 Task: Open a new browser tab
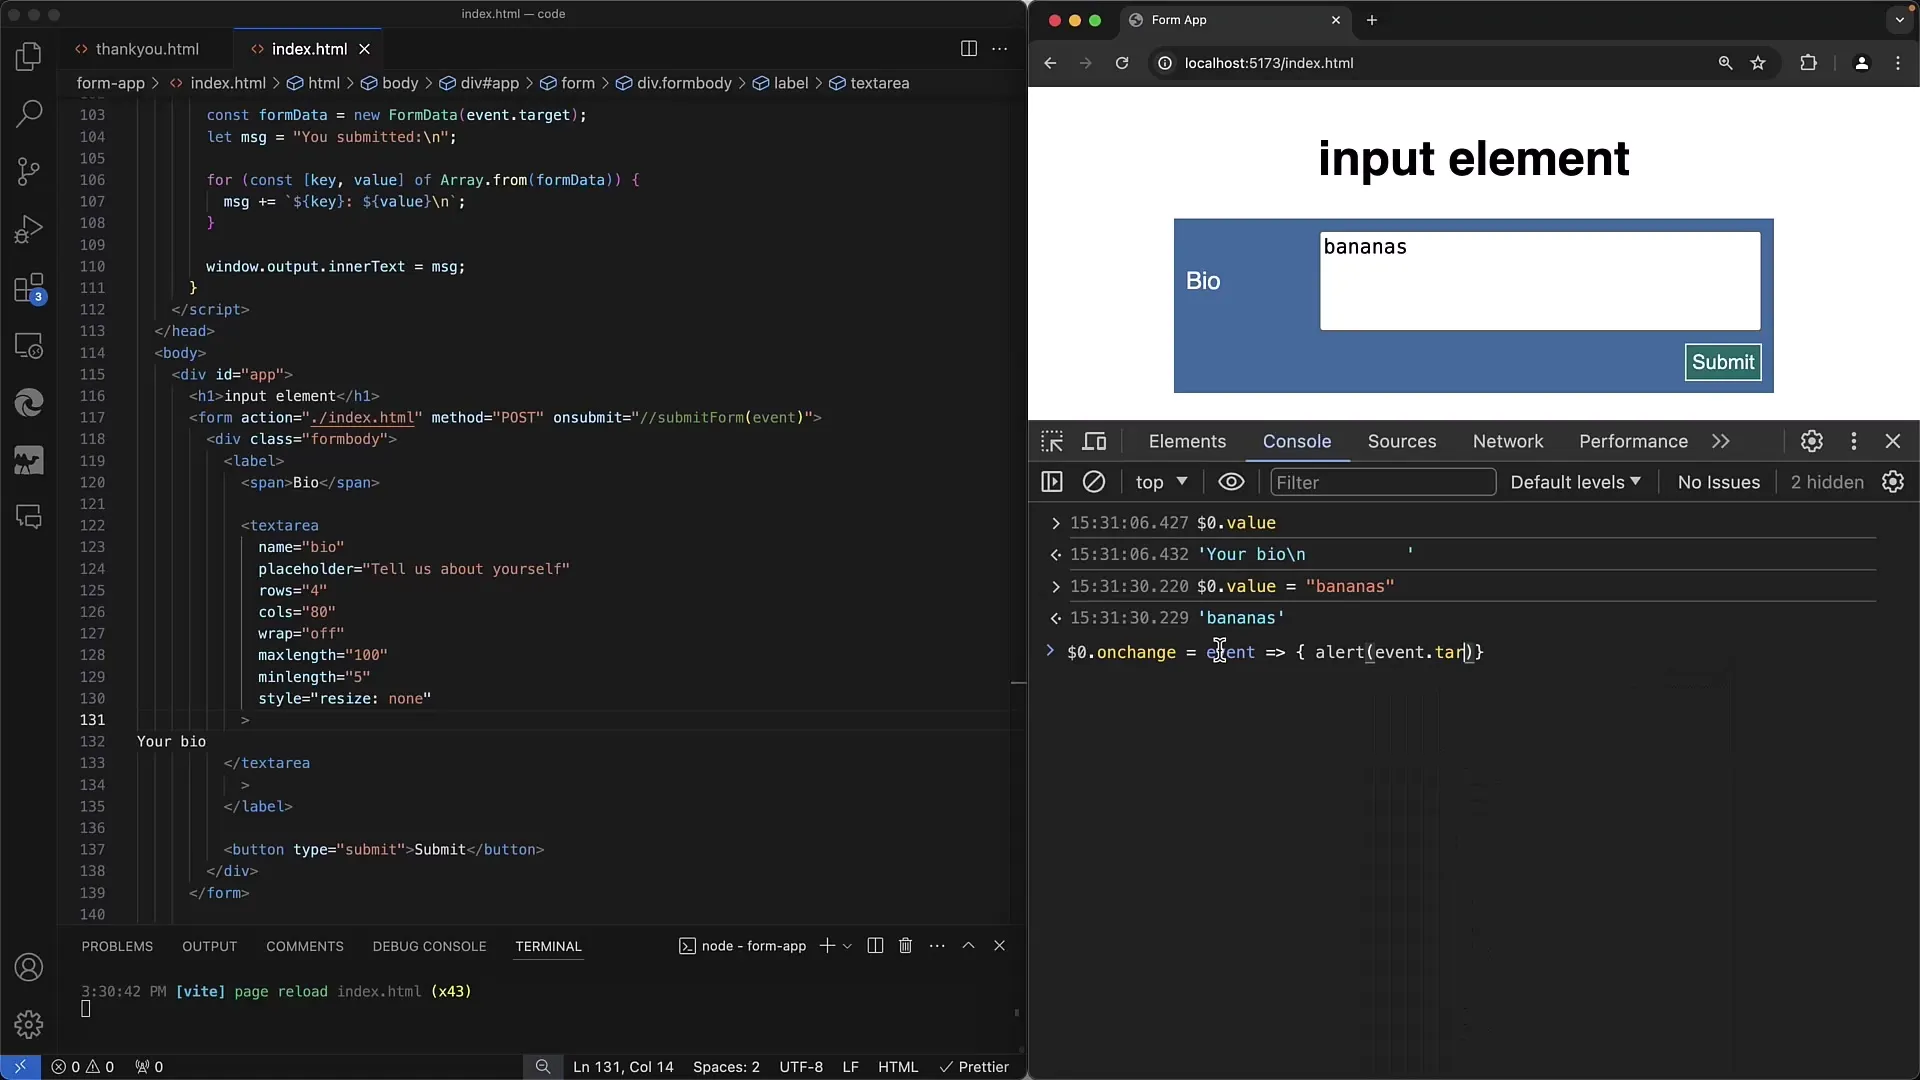point(1372,20)
